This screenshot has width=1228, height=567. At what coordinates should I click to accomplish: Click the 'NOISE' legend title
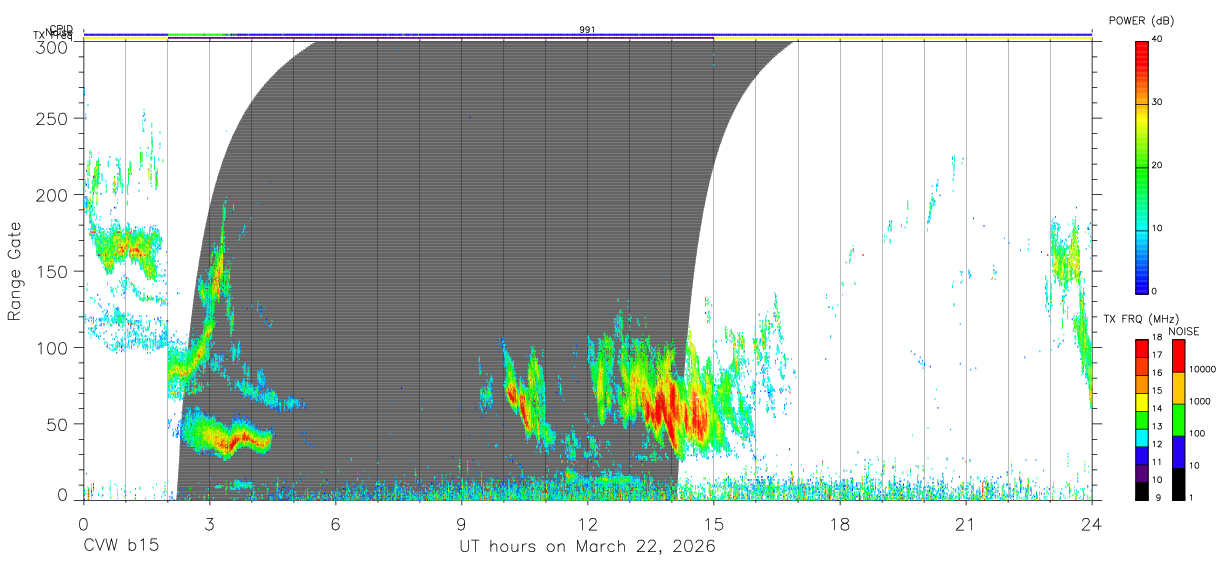coord(1184,331)
